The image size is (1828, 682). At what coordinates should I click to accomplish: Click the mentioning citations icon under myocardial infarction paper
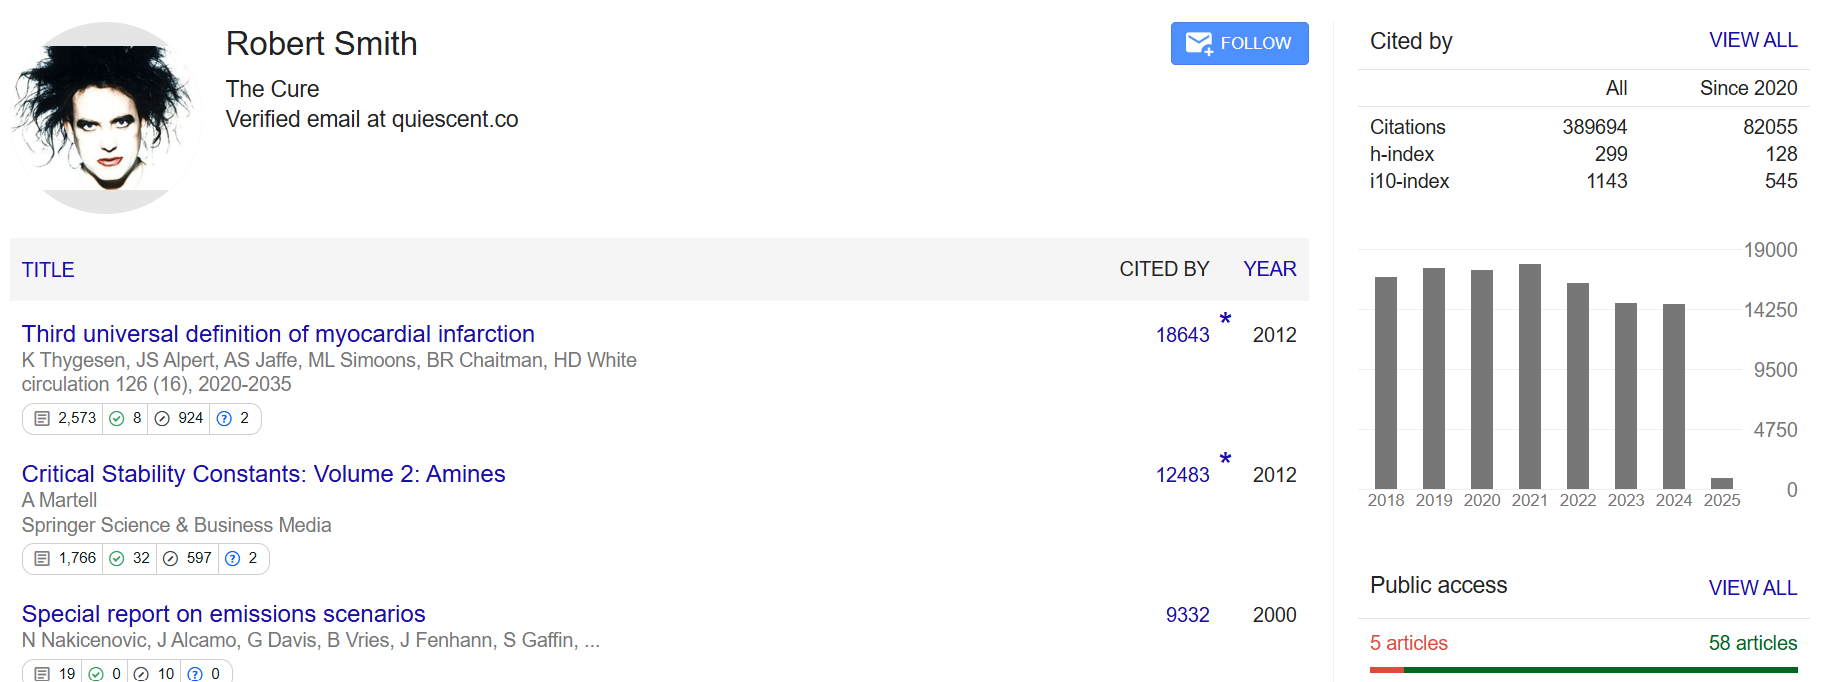click(162, 419)
